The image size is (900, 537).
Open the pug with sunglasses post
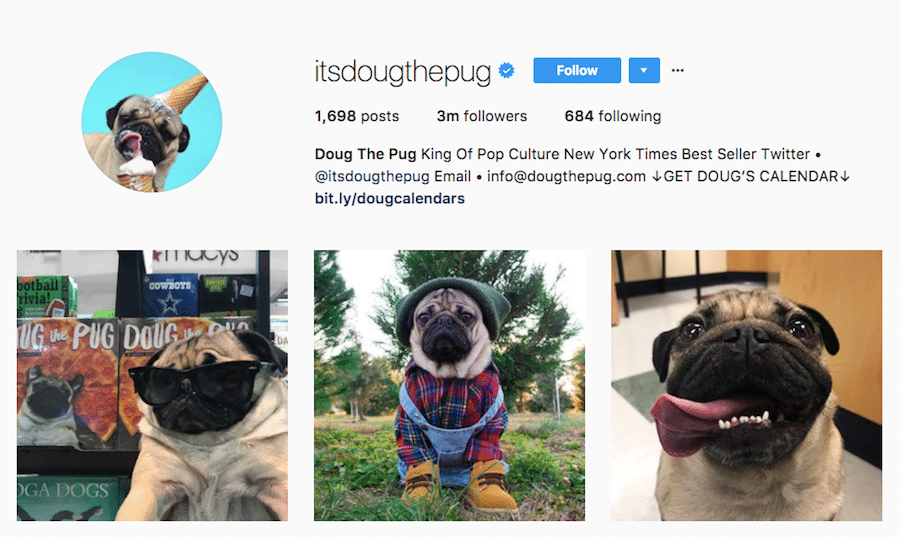(x=152, y=386)
